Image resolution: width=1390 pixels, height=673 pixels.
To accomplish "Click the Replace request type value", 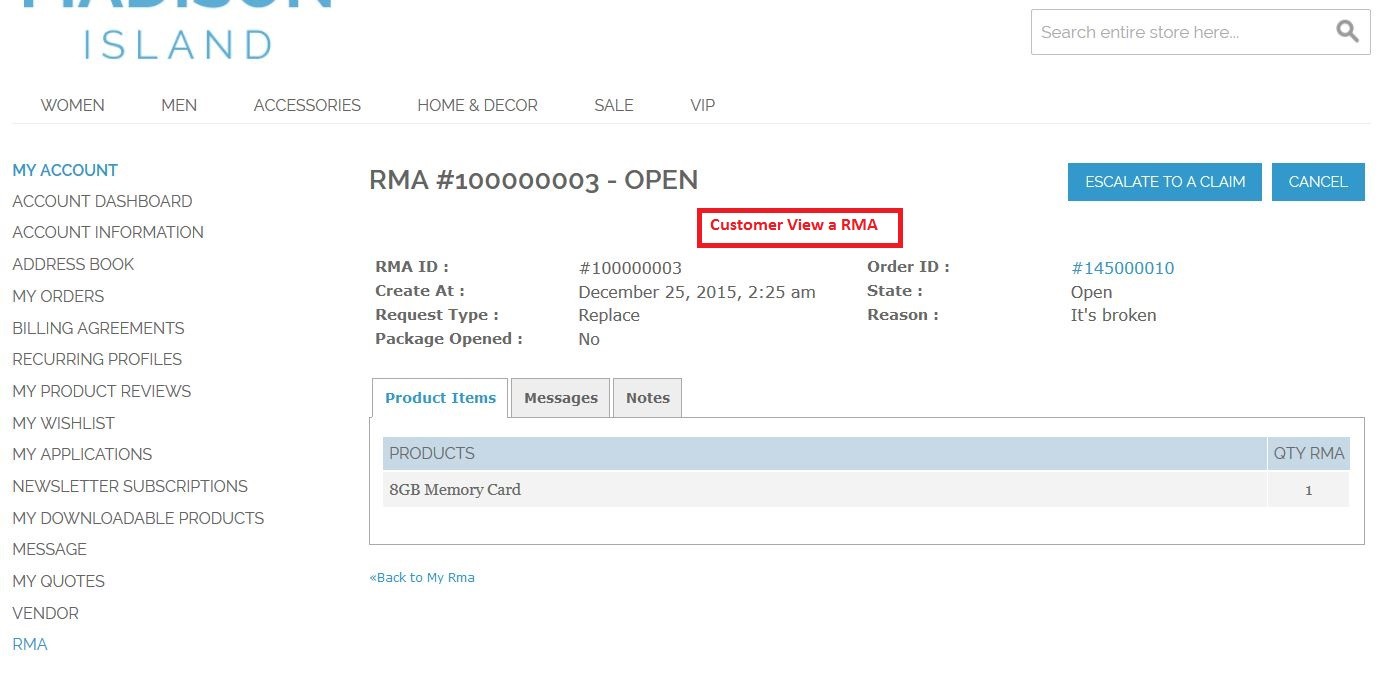I will (609, 315).
